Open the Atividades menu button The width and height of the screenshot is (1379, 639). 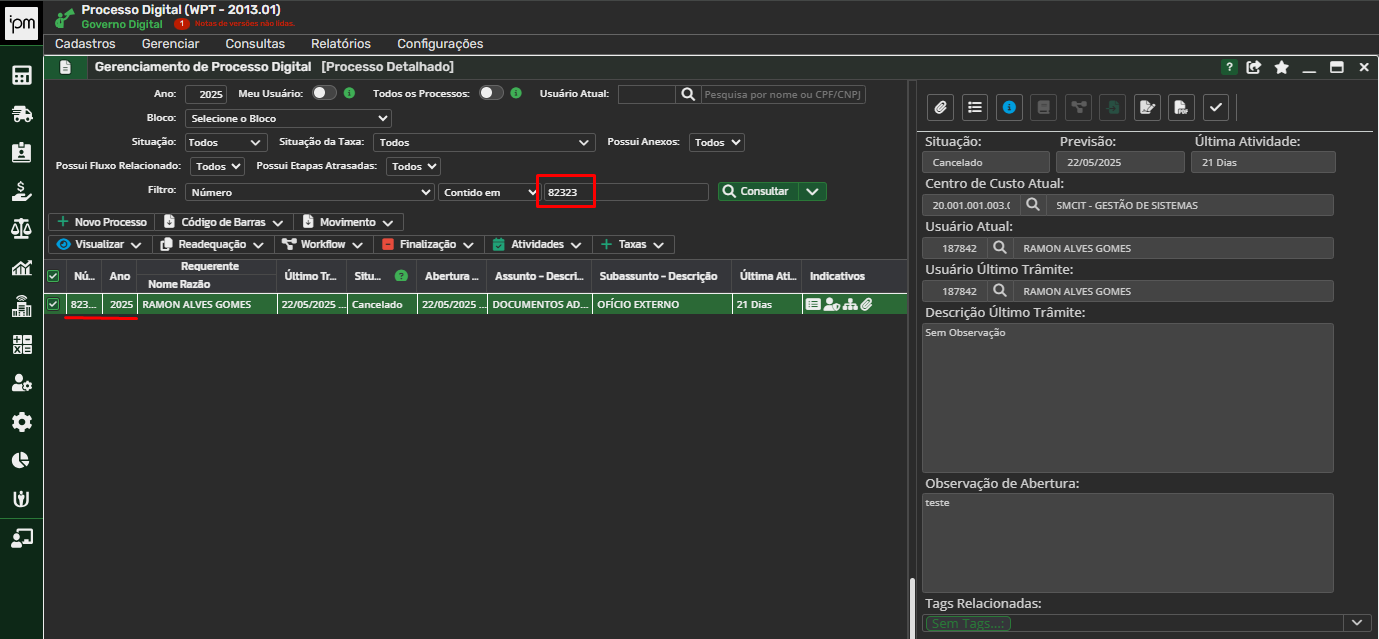pyautogui.click(x=538, y=244)
